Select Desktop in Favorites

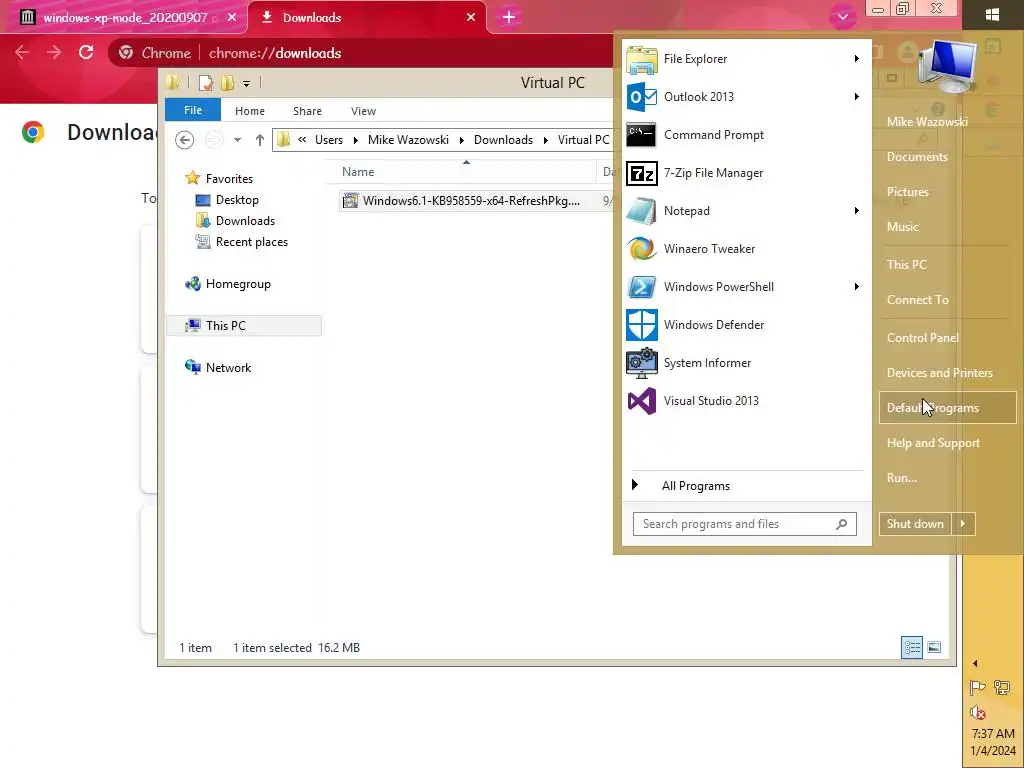[237, 200]
